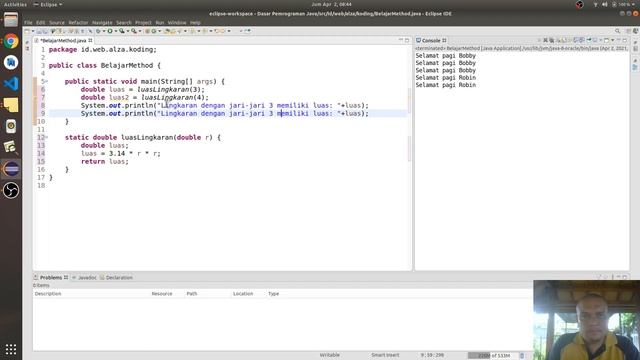The width and height of the screenshot is (640, 360).
Task: Toggle show console on standard error change
Action: pos(582,40)
